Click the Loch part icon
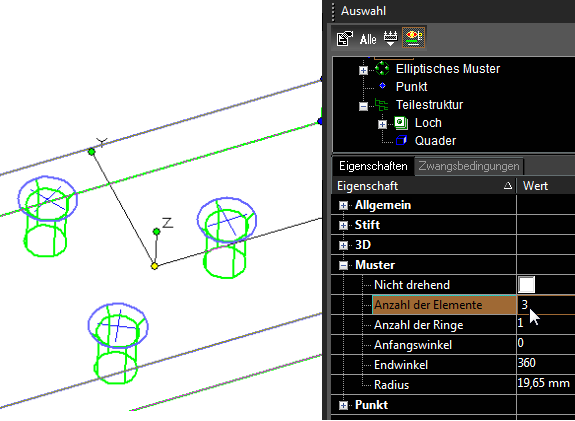The width and height of the screenshot is (575, 421). pos(401,123)
